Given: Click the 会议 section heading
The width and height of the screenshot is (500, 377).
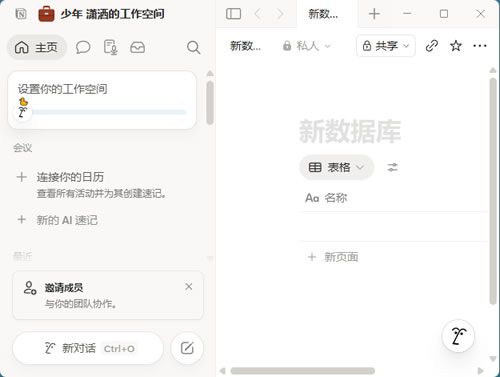Looking at the screenshot, I should [x=22, y=148].
